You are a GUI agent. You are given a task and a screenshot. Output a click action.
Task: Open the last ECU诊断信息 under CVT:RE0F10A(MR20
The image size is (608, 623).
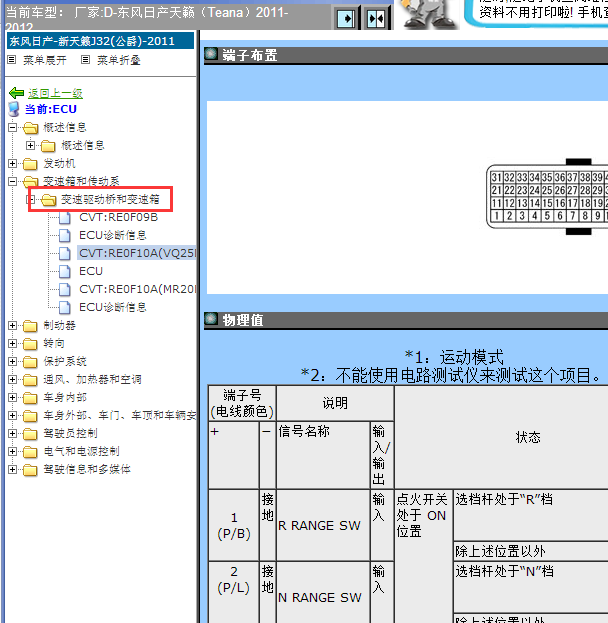coord(113,307)
